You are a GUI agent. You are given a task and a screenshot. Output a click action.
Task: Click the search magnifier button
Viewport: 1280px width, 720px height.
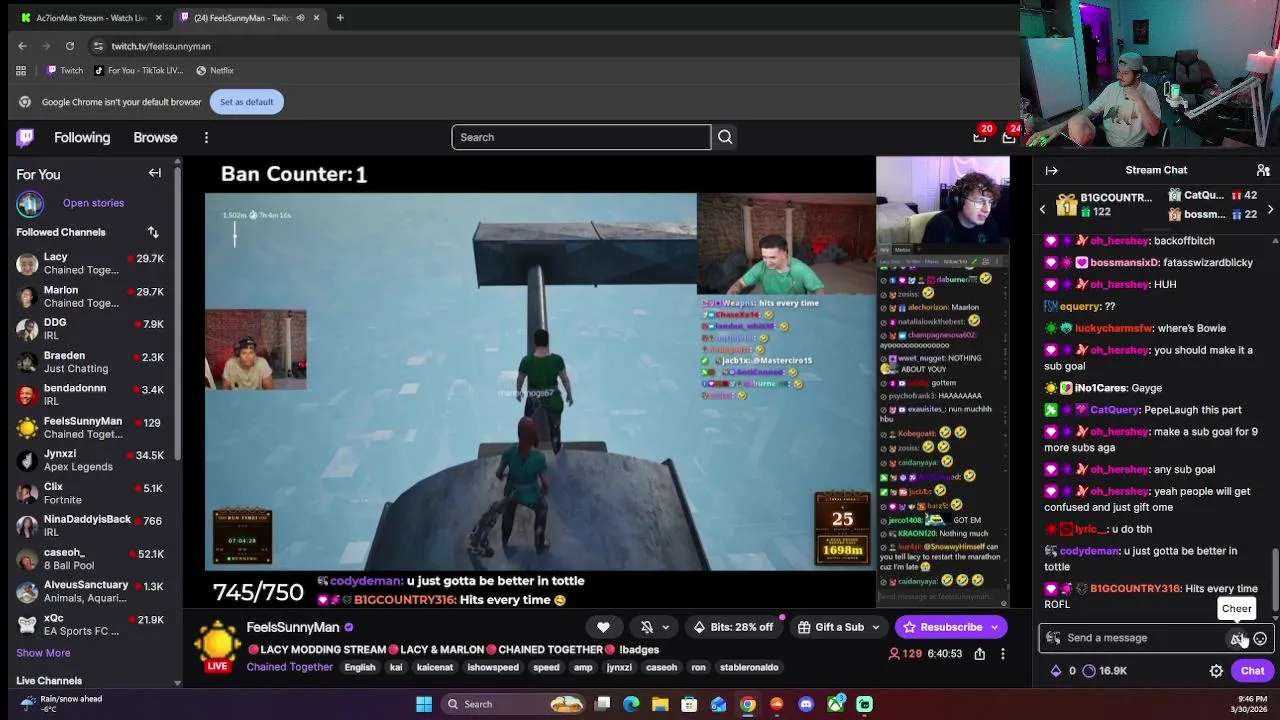point(725,137)
